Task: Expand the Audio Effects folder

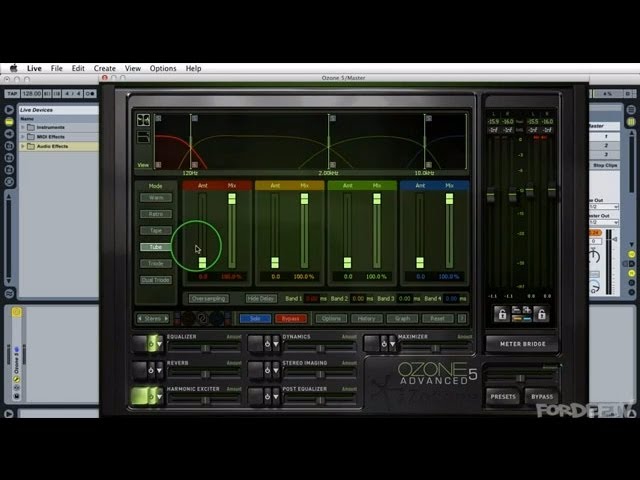Action: (x=23, y=146)
